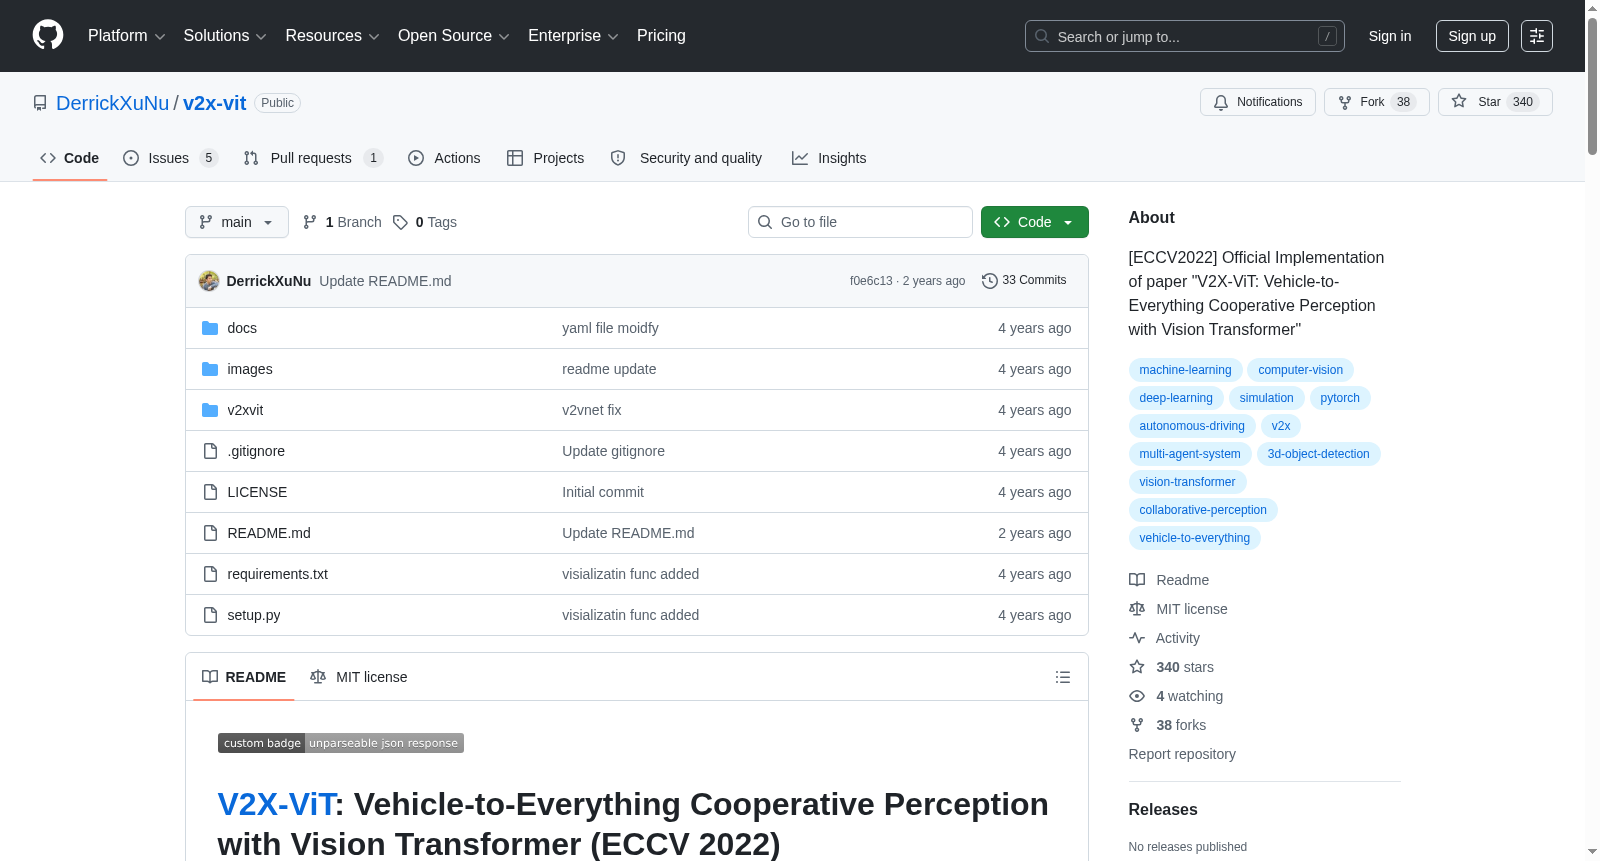
Task: Open the Insights tab
Action: (x=829, y=158)
